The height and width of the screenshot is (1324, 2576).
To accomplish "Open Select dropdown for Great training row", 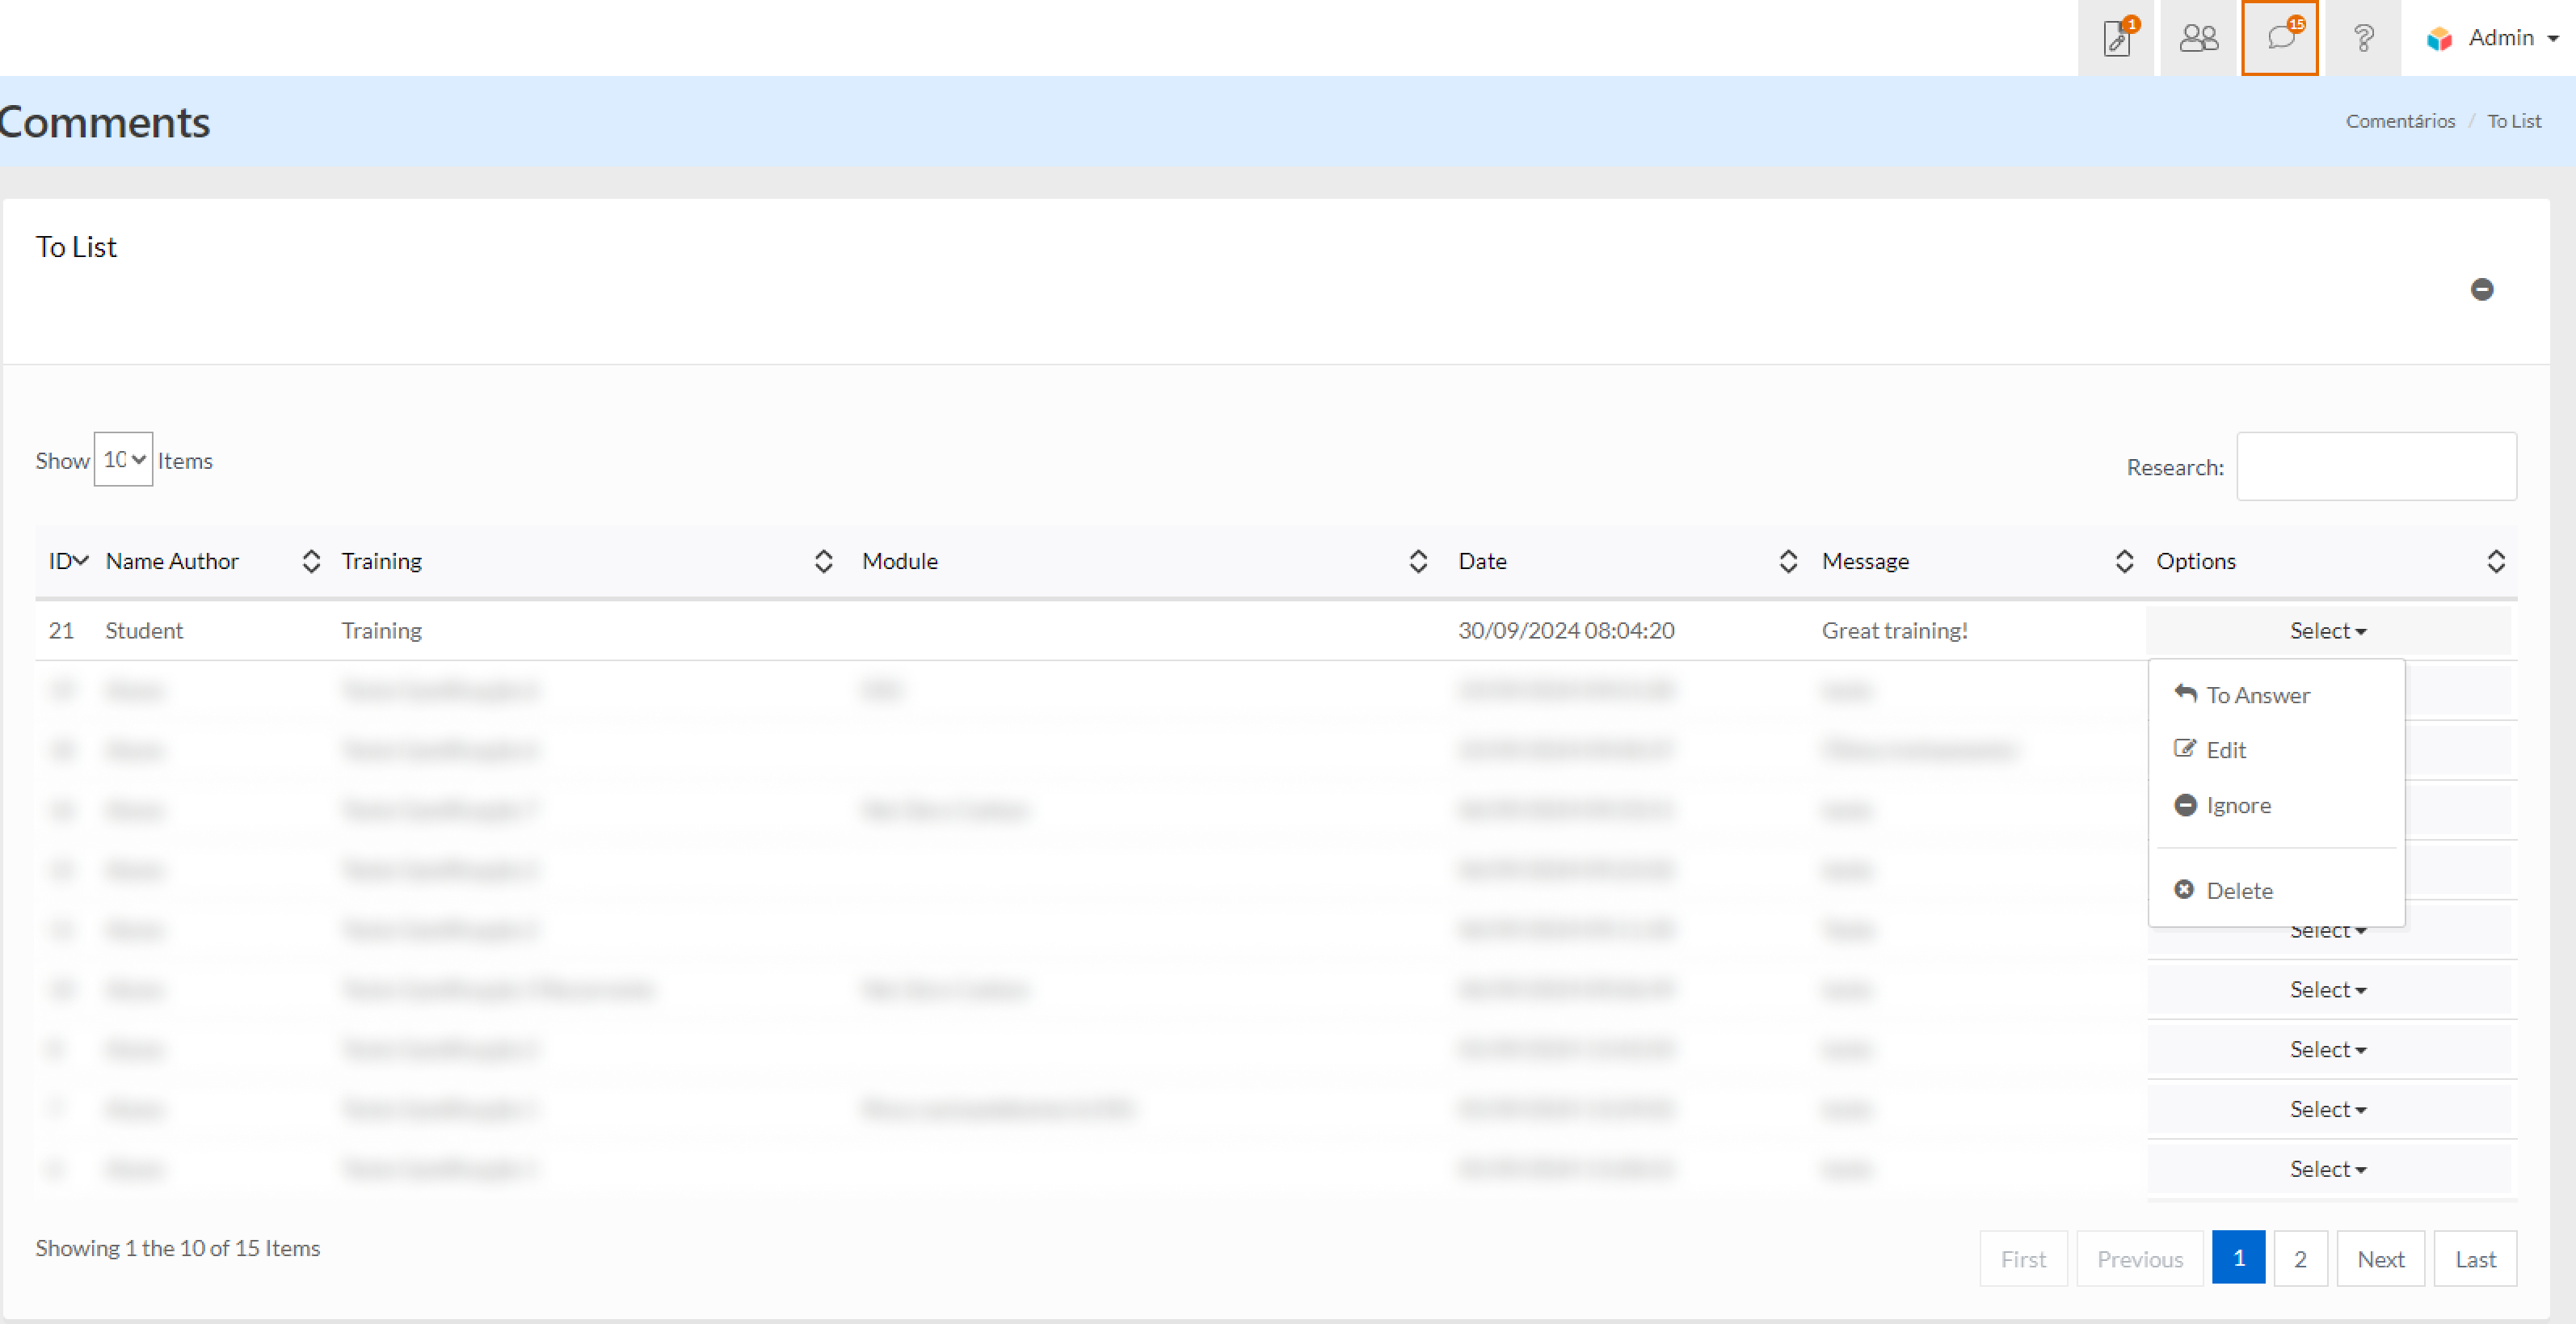I will [x=2327, y=631].
